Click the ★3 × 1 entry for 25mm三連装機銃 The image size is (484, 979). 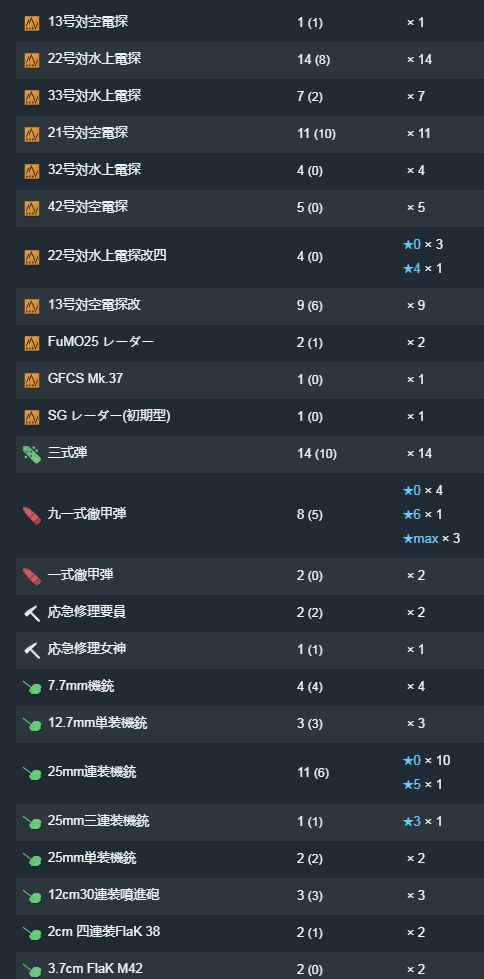[x=423, y=821]
